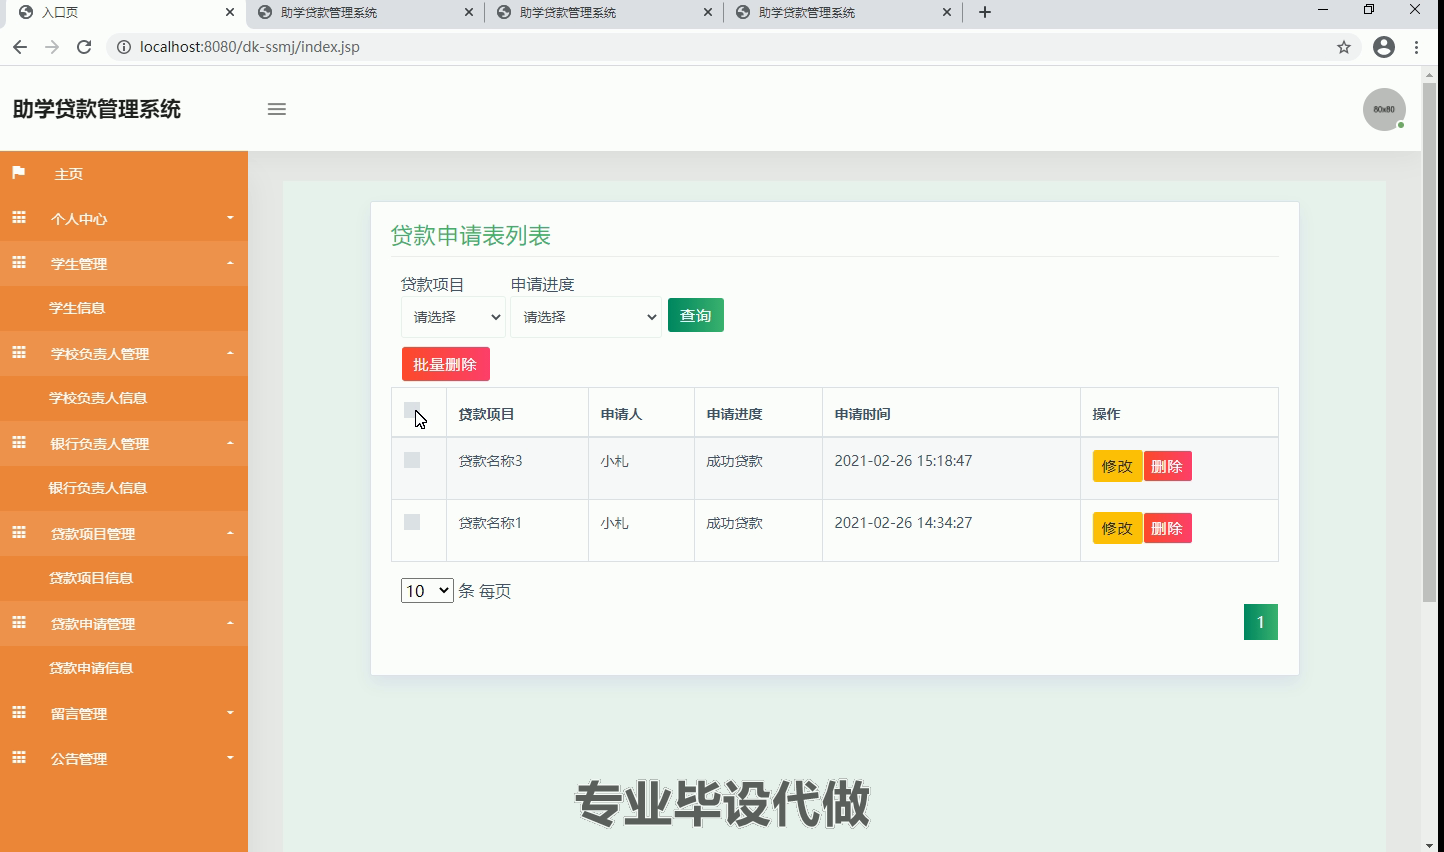Click 删除 for the 贷款名称3 row

1167,466
